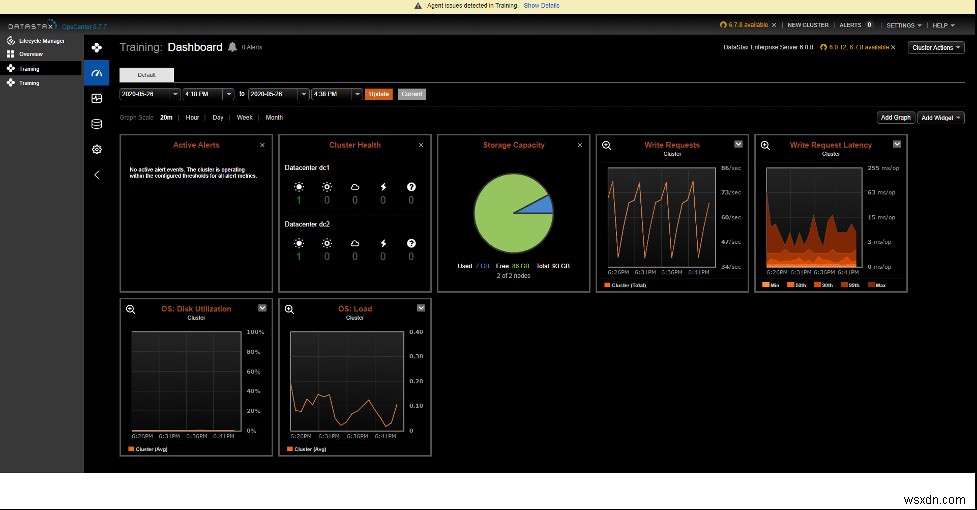977x510 pixels.
Task: Set graph scale to Hour
Action: click(192, 118)
